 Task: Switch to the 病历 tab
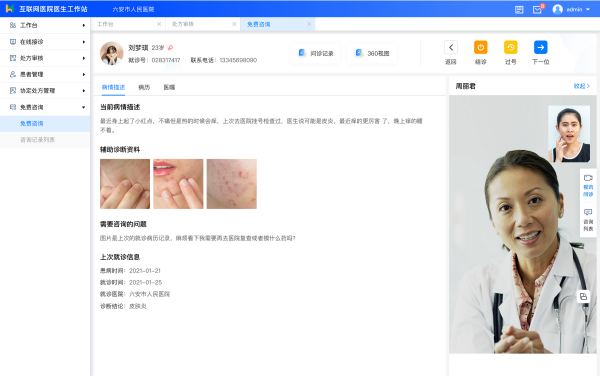tap(144, 87)
